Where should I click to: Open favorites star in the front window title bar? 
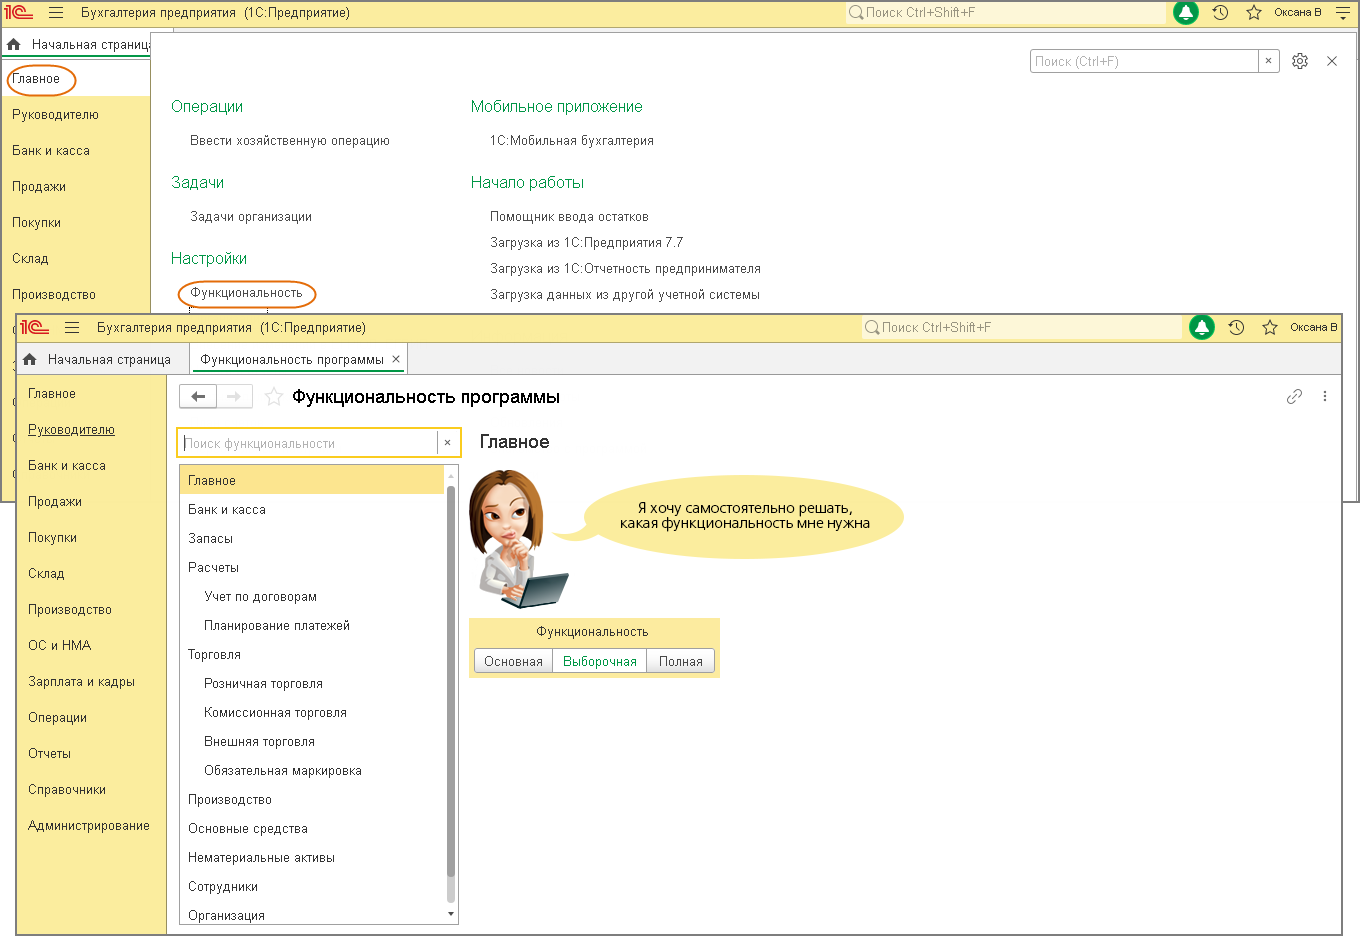pos(1270,328)
